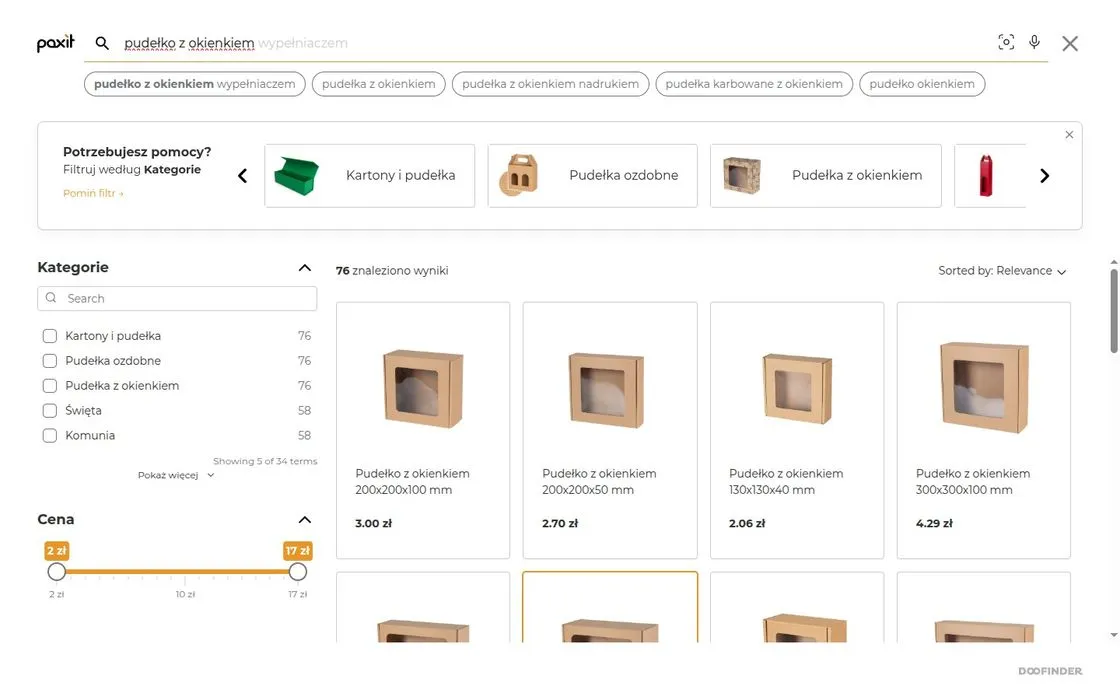Click the orange price range track
This screenshot has width=1120, height=700.
[x=177, y=571]
